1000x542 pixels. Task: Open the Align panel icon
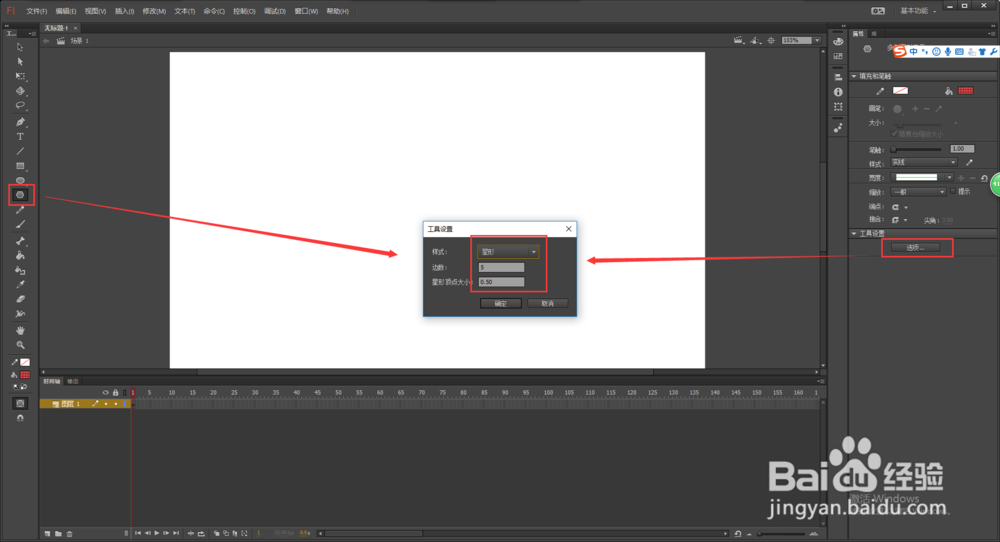click(838, 77)
